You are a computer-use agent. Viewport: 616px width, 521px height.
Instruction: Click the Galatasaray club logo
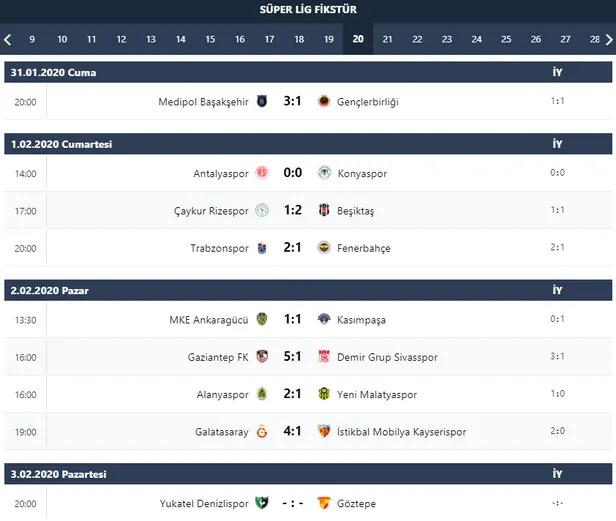coord(263,431)
